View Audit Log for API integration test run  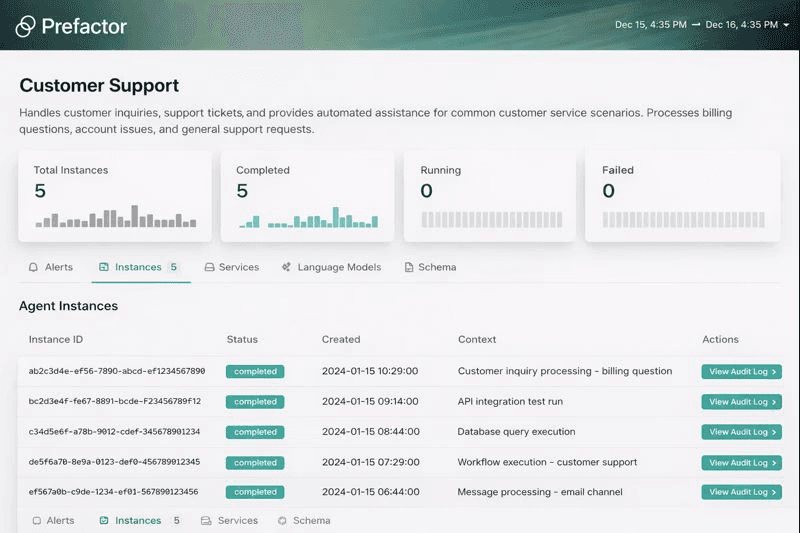pyautogui.click(x=741, y=402)
